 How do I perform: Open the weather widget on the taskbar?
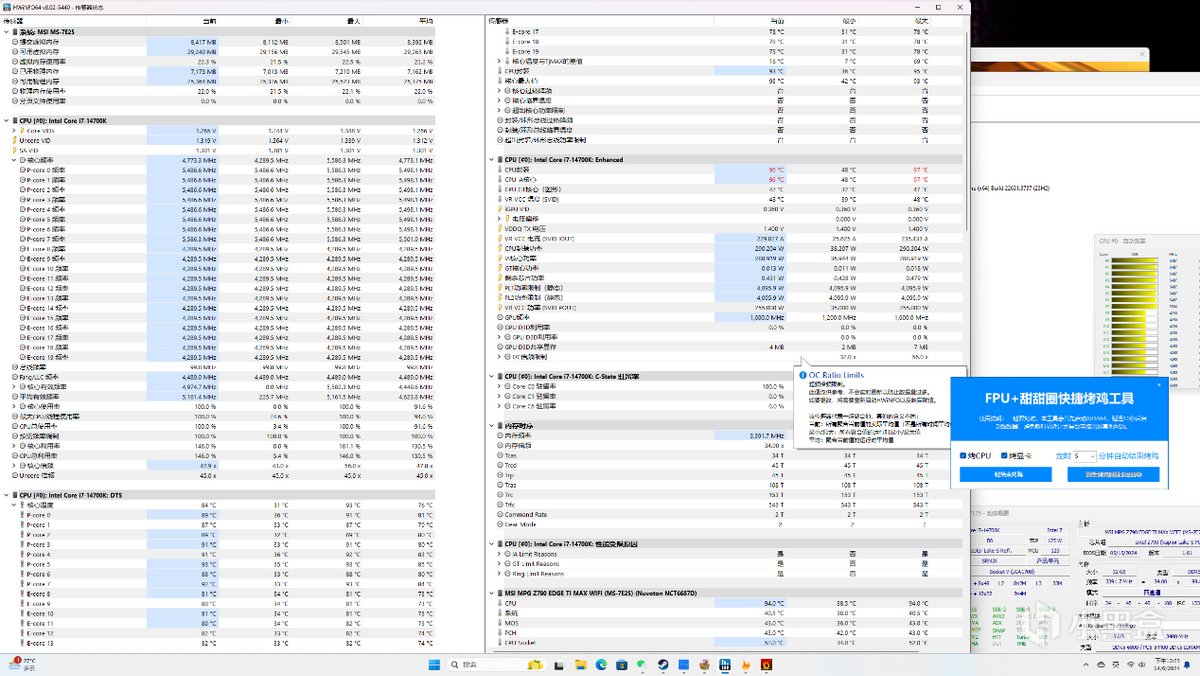coord(20,664)
